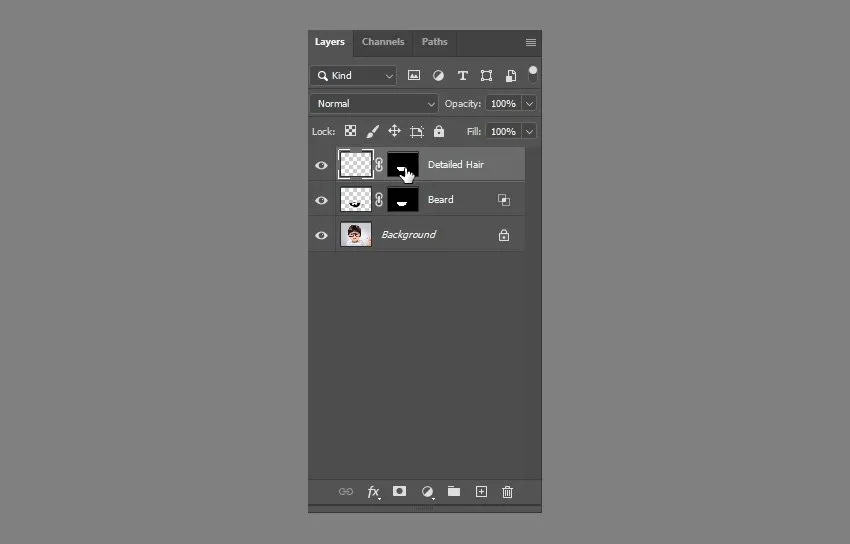This screenshot has width=850, height=544.
Task: Click the Background layer lock icon
Action: click(504, 235)
